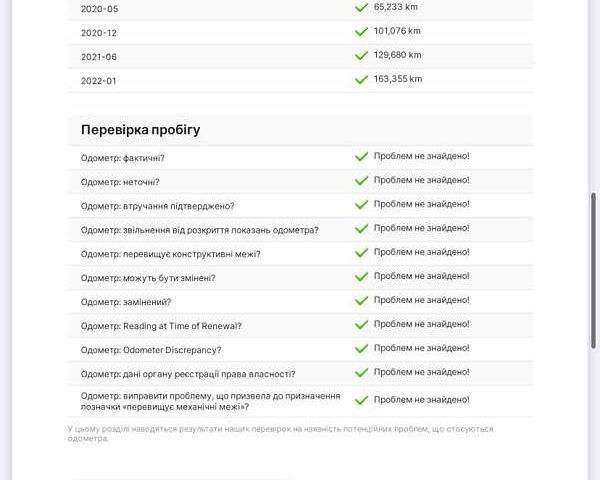Select the 2020-05 date row
The image size is (600, 480).
pyautogui.click(x=99, y=8)
